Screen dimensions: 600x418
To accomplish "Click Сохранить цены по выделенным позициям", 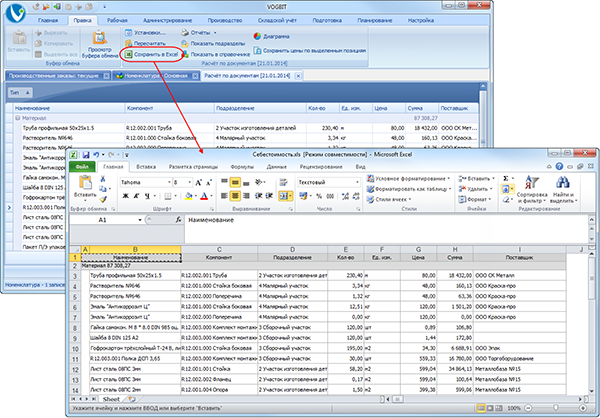I will (310, 50).
